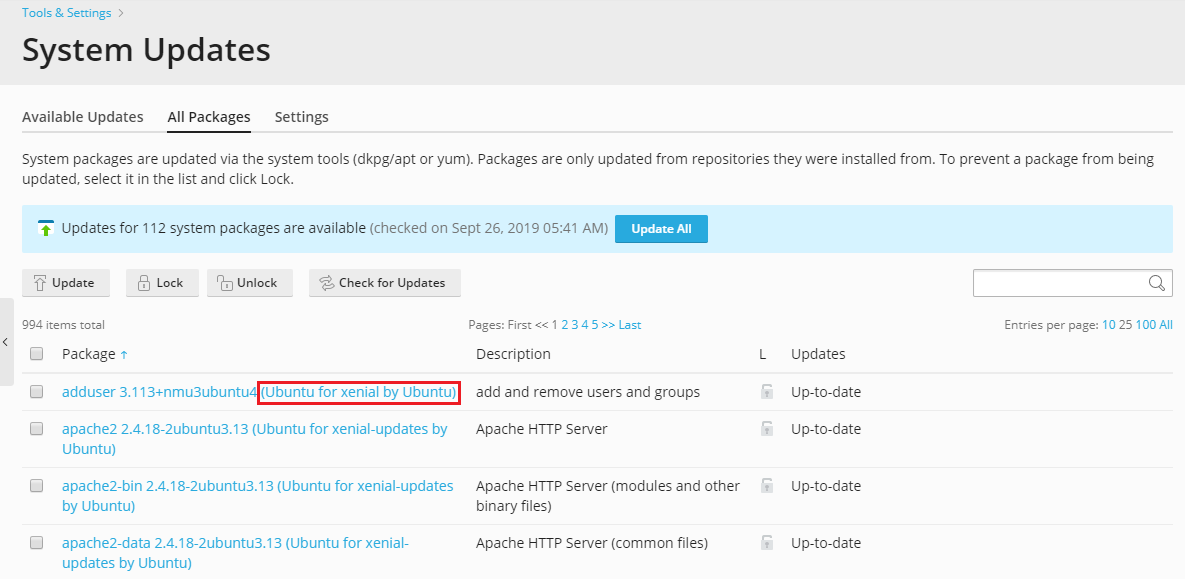Image resolution: width=1185 pixels, height=579 pixels.
Task: Click the green update arrow icon
Action: pos(46,228)
